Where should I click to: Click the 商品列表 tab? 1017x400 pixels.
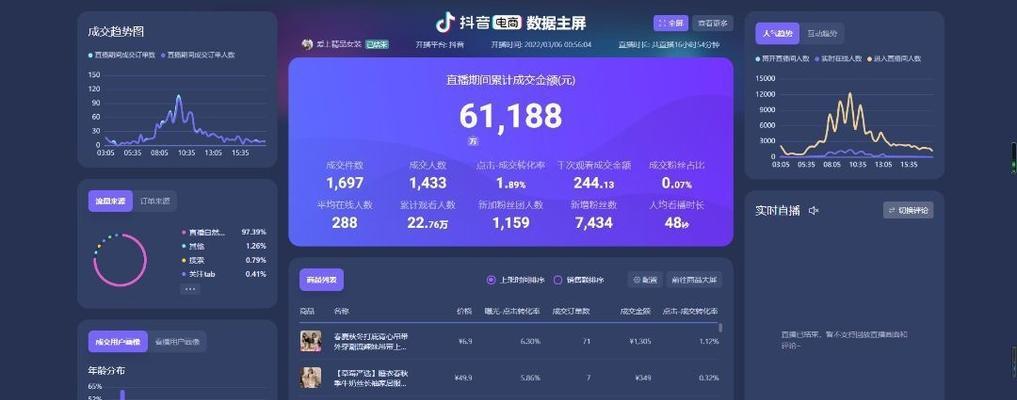pos(322,280)
